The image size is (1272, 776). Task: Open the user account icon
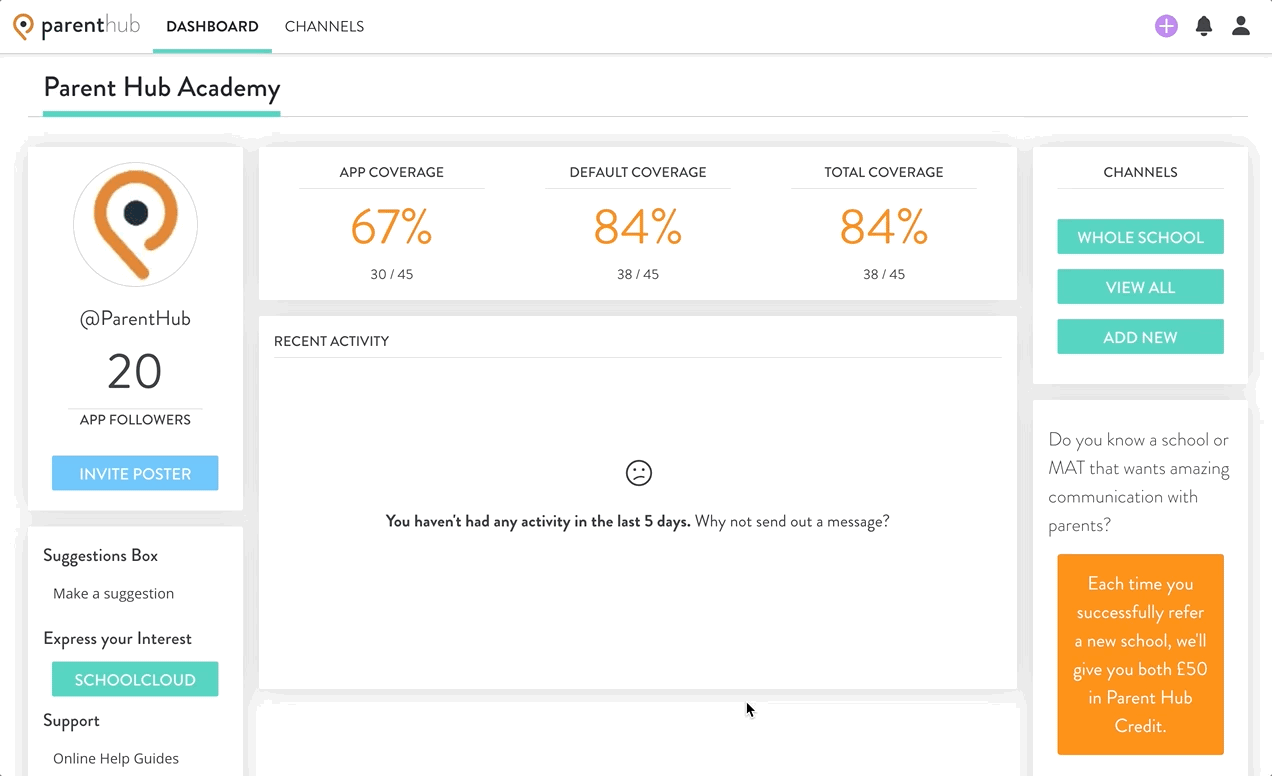pos(1241,26)
